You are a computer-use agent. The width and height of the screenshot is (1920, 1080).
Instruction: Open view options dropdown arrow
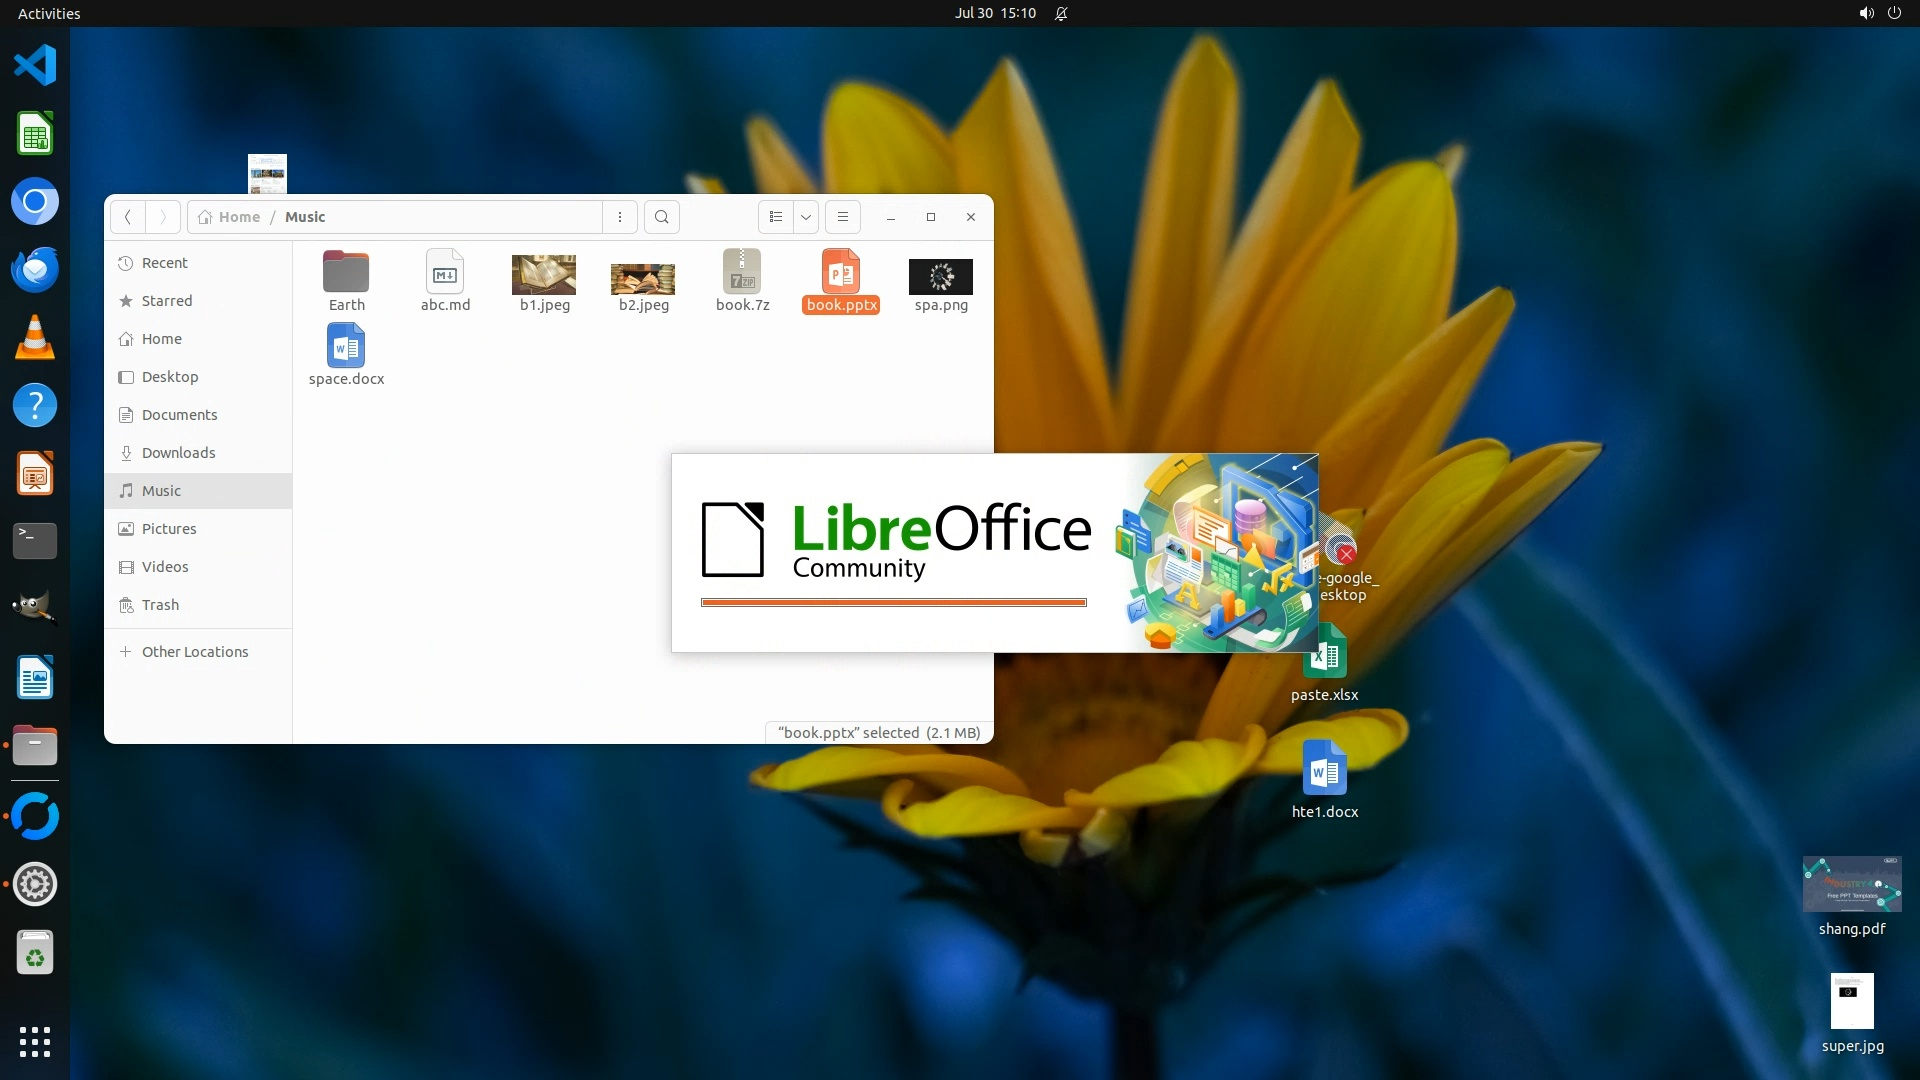[x=806, y=217]
